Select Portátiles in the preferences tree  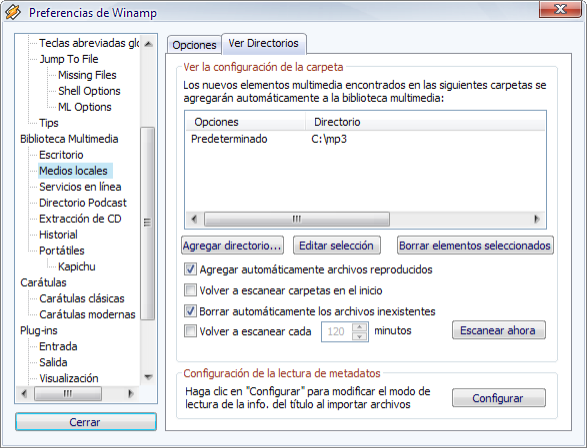pos(62,250)
